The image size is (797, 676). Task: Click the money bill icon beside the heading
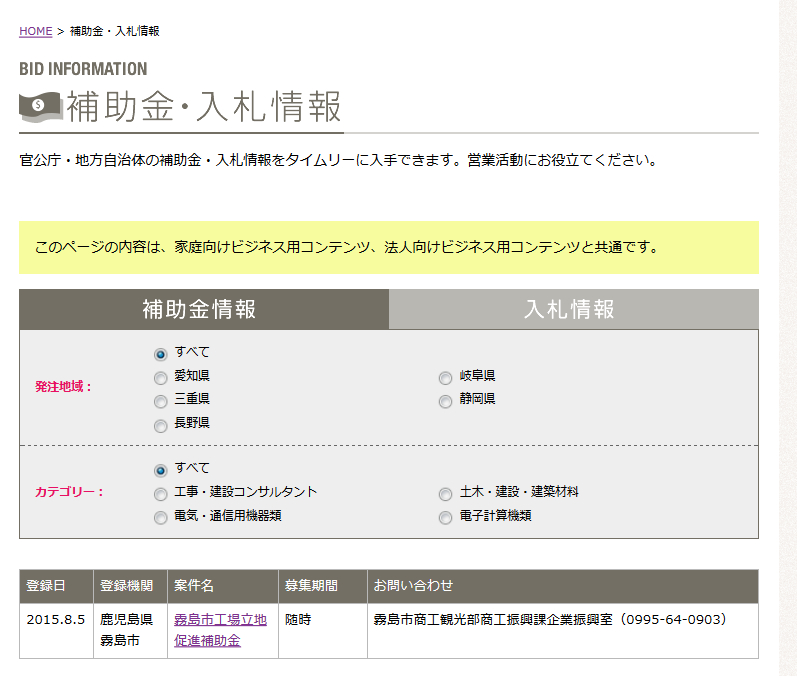40,106
